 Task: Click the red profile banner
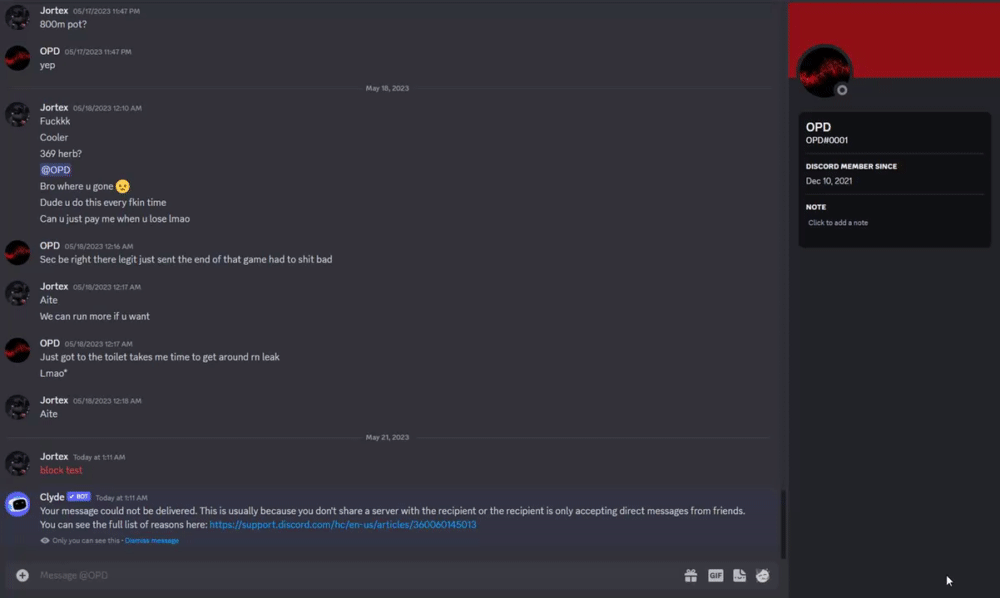(893, 40)
